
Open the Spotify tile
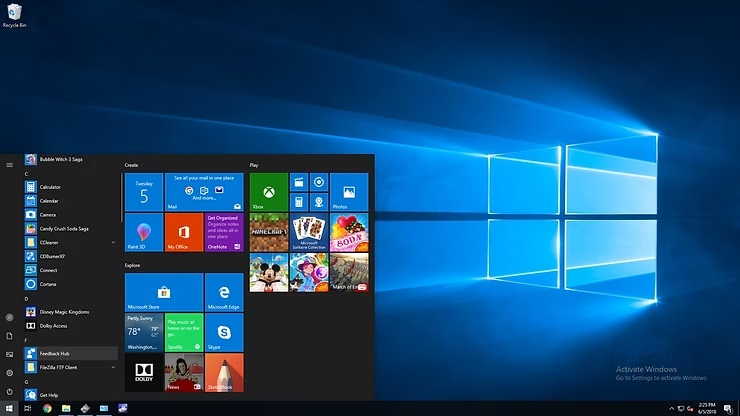pyautogui.click(x=184, y=332)
